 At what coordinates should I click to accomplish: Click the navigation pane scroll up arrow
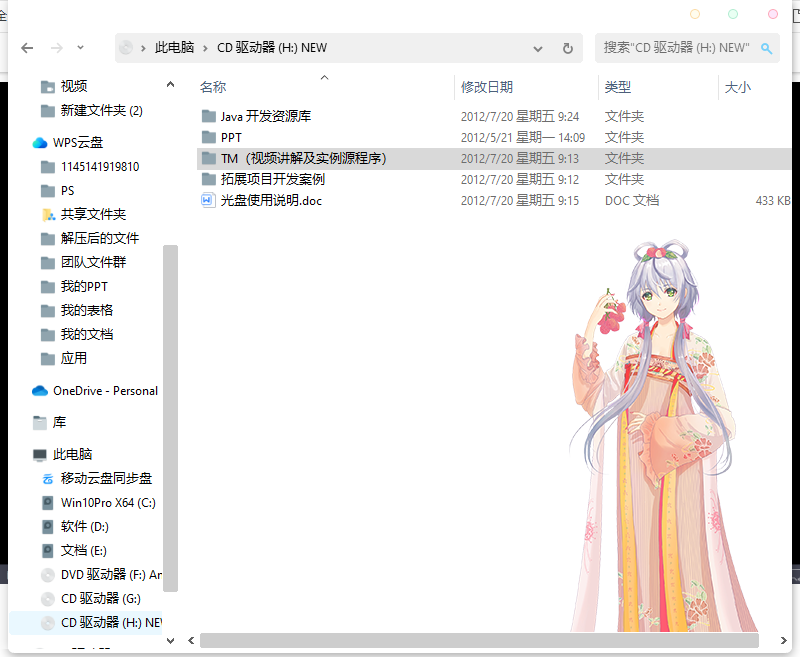coord(170,84)
